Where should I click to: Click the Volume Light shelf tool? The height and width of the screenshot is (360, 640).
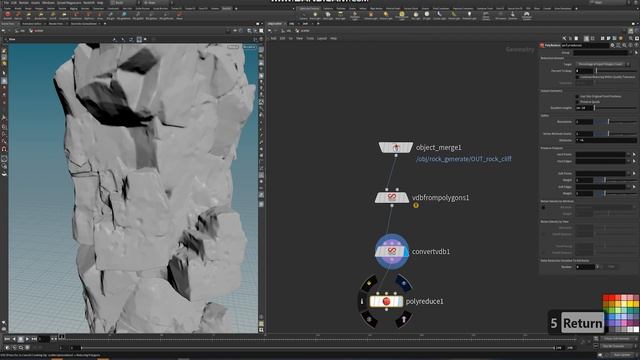pos(371,16)
